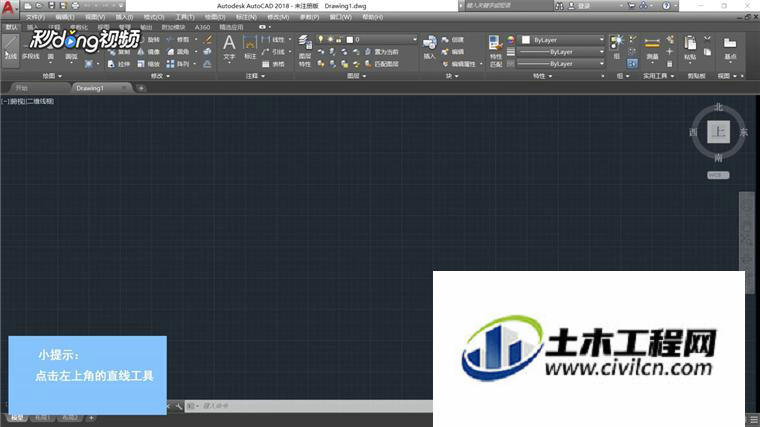
Task: Click the Help question mark icon
Action: (x=666, y=6)
